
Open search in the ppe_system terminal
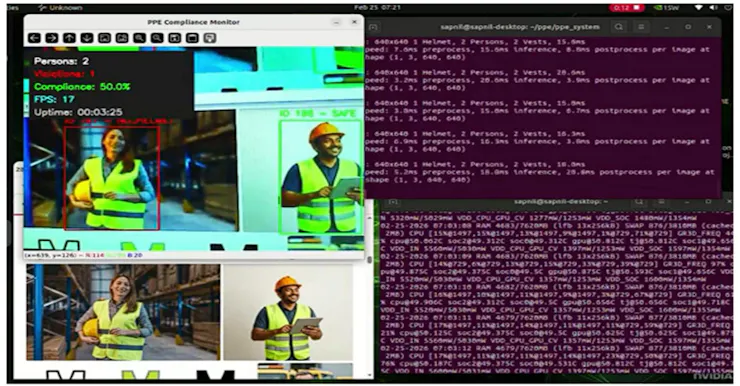[619, 27]
